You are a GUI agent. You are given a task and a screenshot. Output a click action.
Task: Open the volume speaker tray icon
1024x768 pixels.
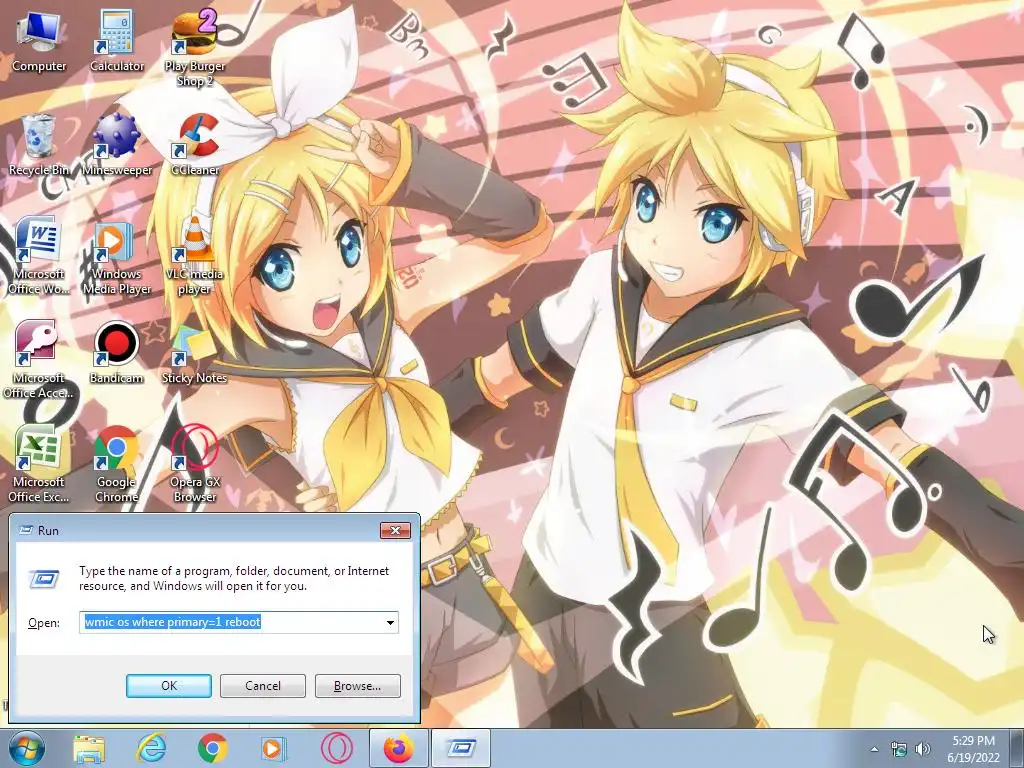pyautogui.click(x=923, y=749)
